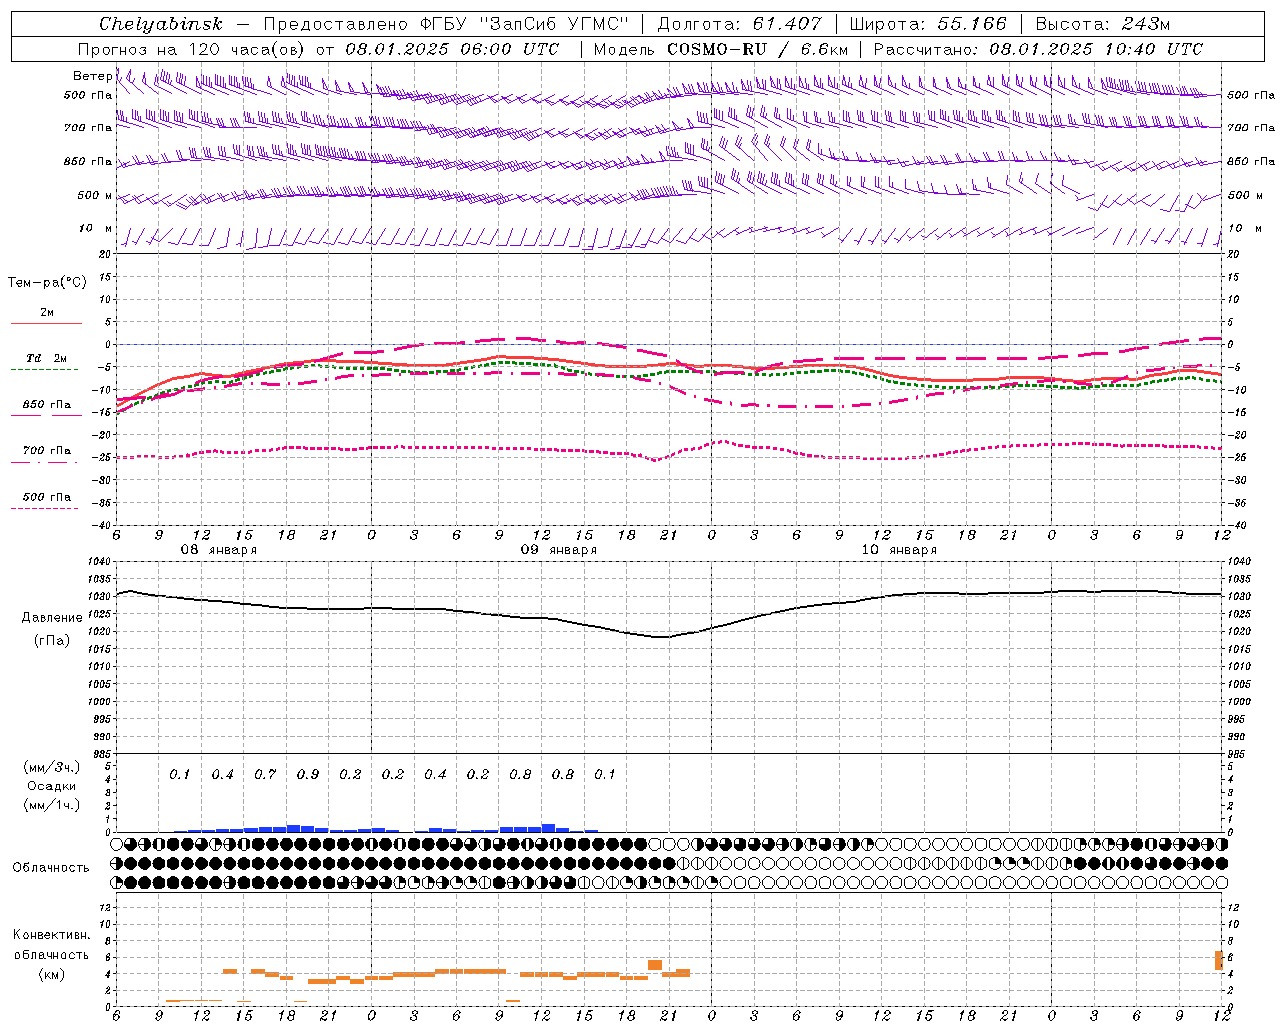This screenshot has height=1024, width=1280.
Task: Click the 'Долгота: 61.407' header value
Action: [740, 24]
